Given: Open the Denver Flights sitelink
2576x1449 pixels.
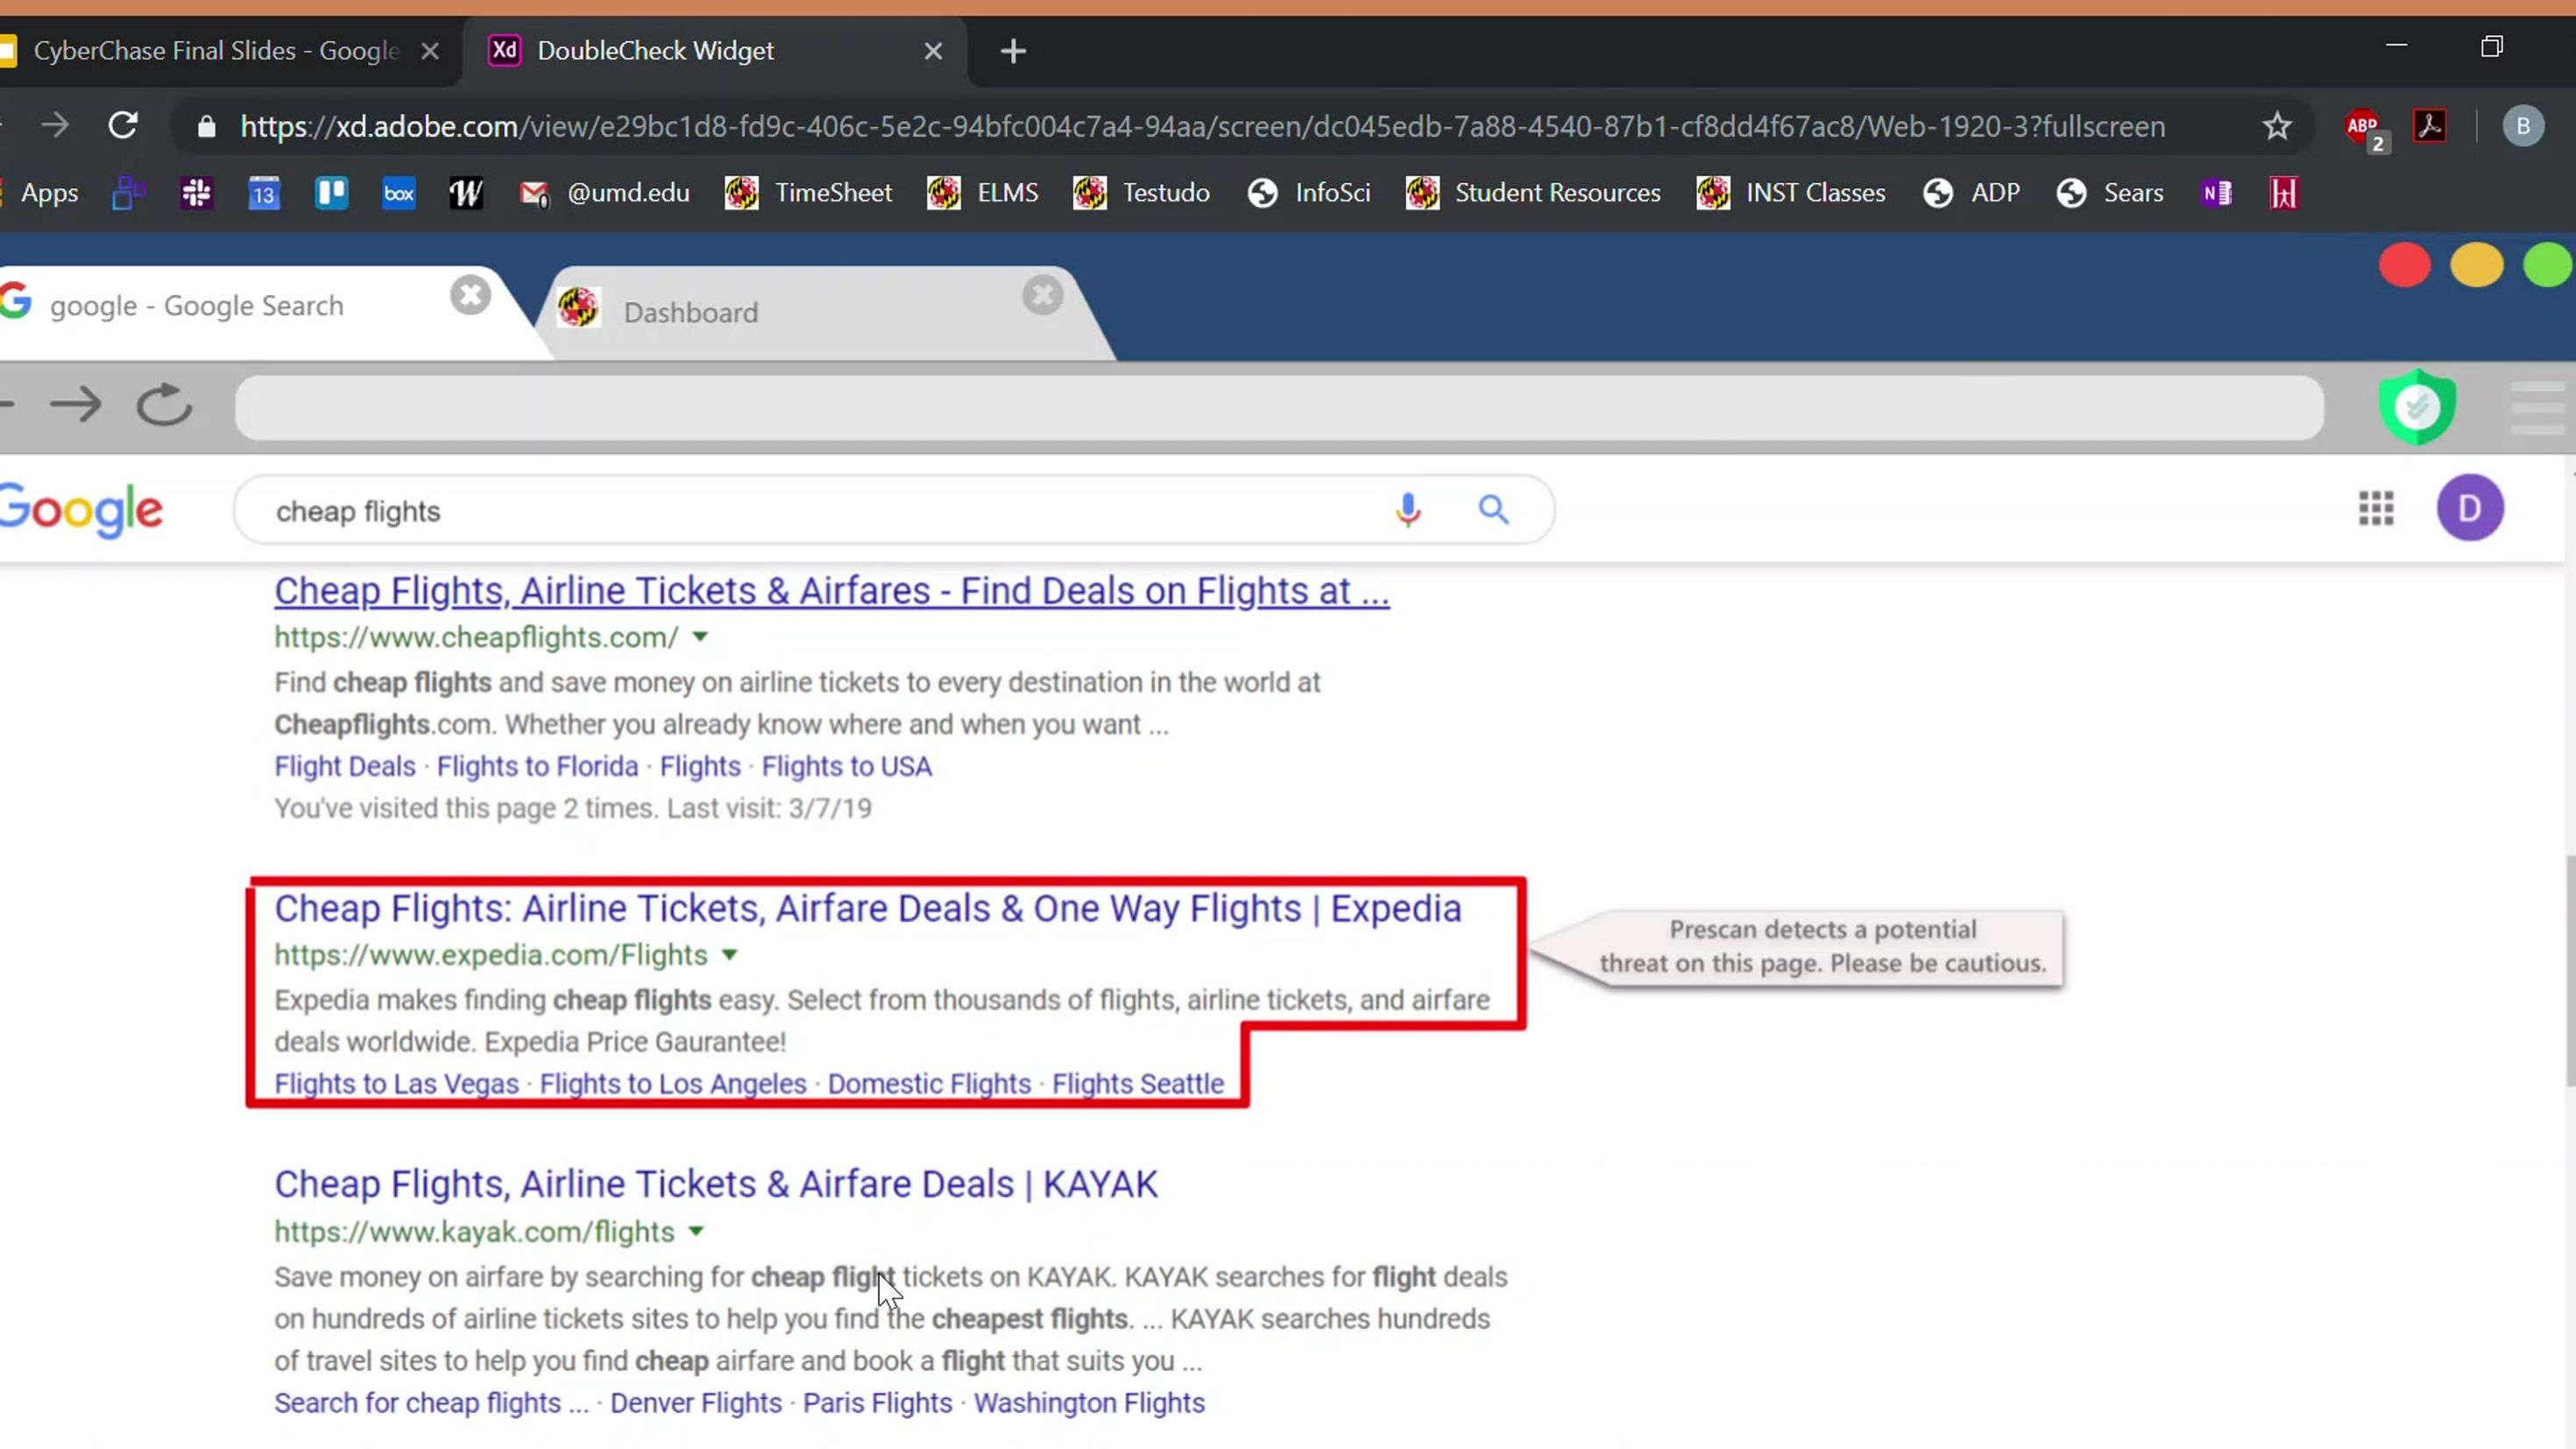Looking at the screenshot, I should [x=696, y=1403].
